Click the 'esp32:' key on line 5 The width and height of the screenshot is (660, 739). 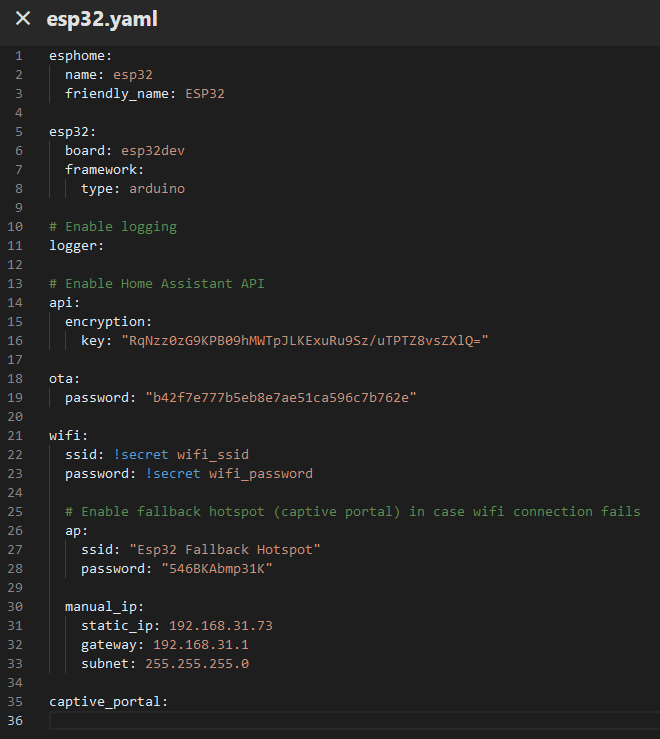coord(73,132)
